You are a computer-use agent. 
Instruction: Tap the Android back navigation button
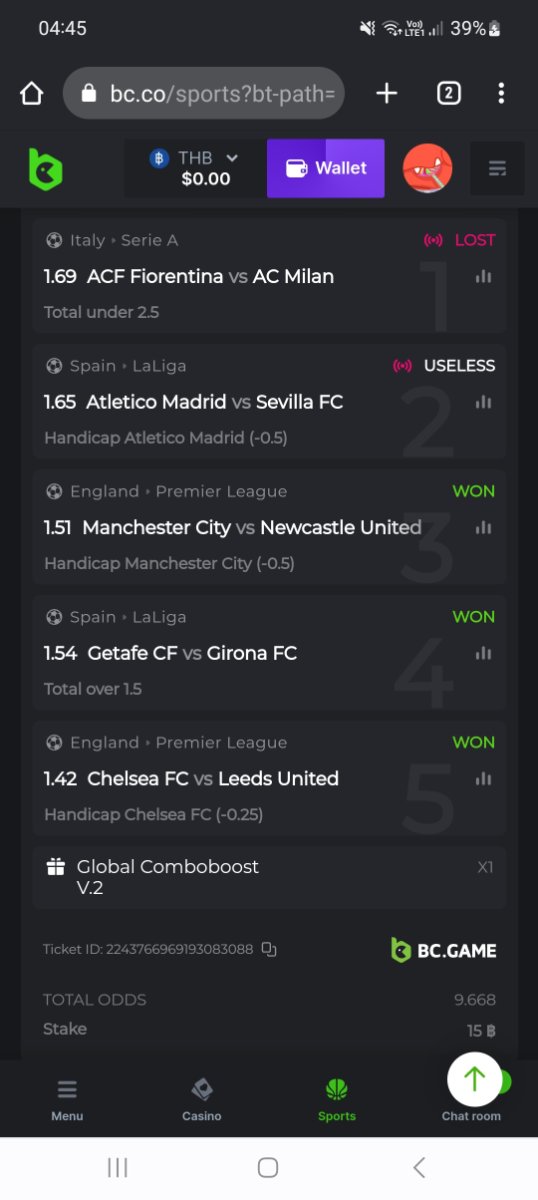click(419, 1167)
